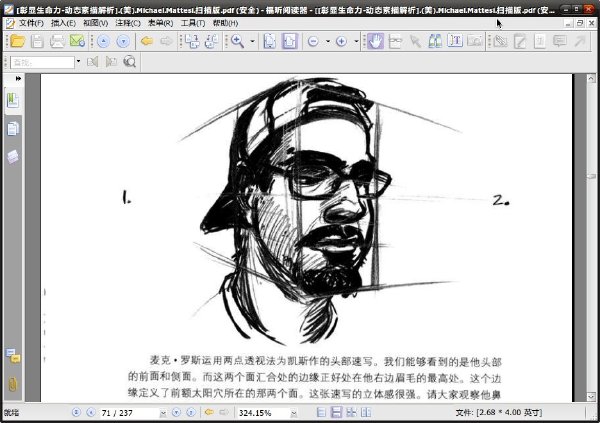600x423 pixels.
Task: Expand the zoom in dropdown arrow
Action: point(356,41)
